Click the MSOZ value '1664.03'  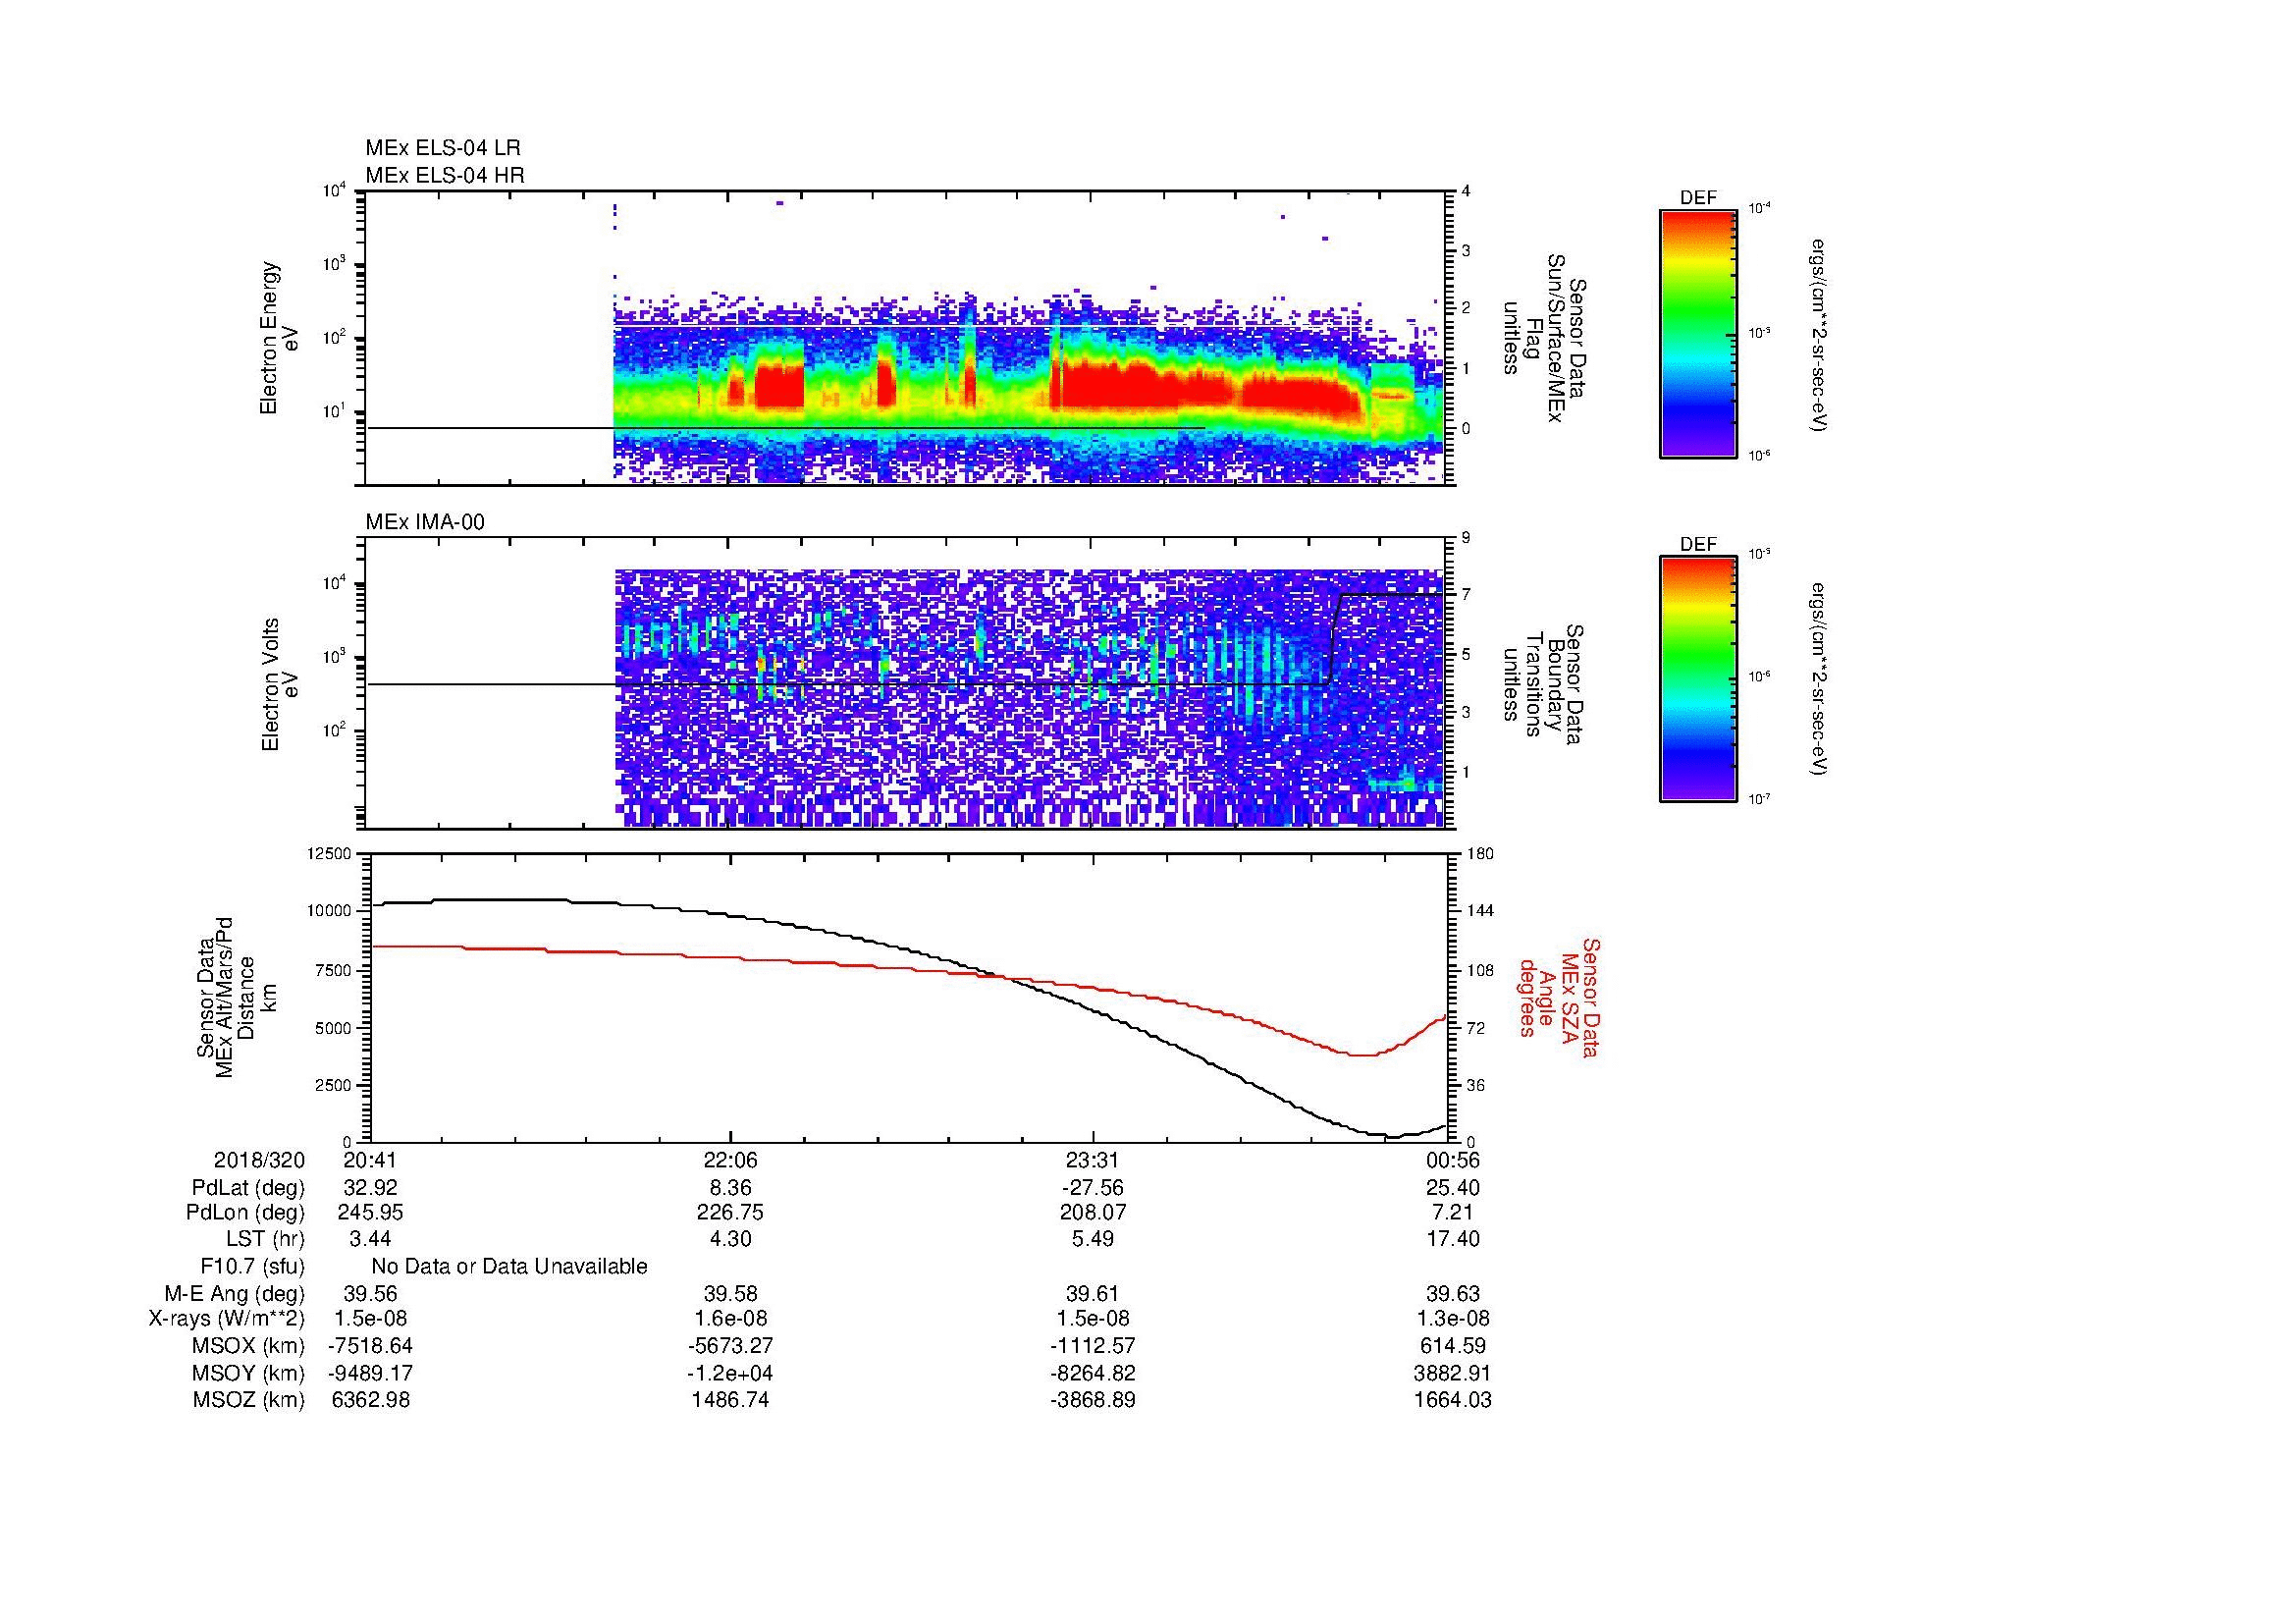(x=1453, y=1400)
